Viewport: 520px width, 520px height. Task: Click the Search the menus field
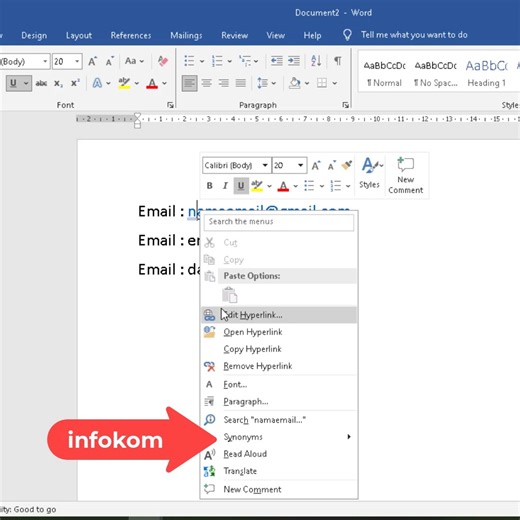click(x=279, y=222)
